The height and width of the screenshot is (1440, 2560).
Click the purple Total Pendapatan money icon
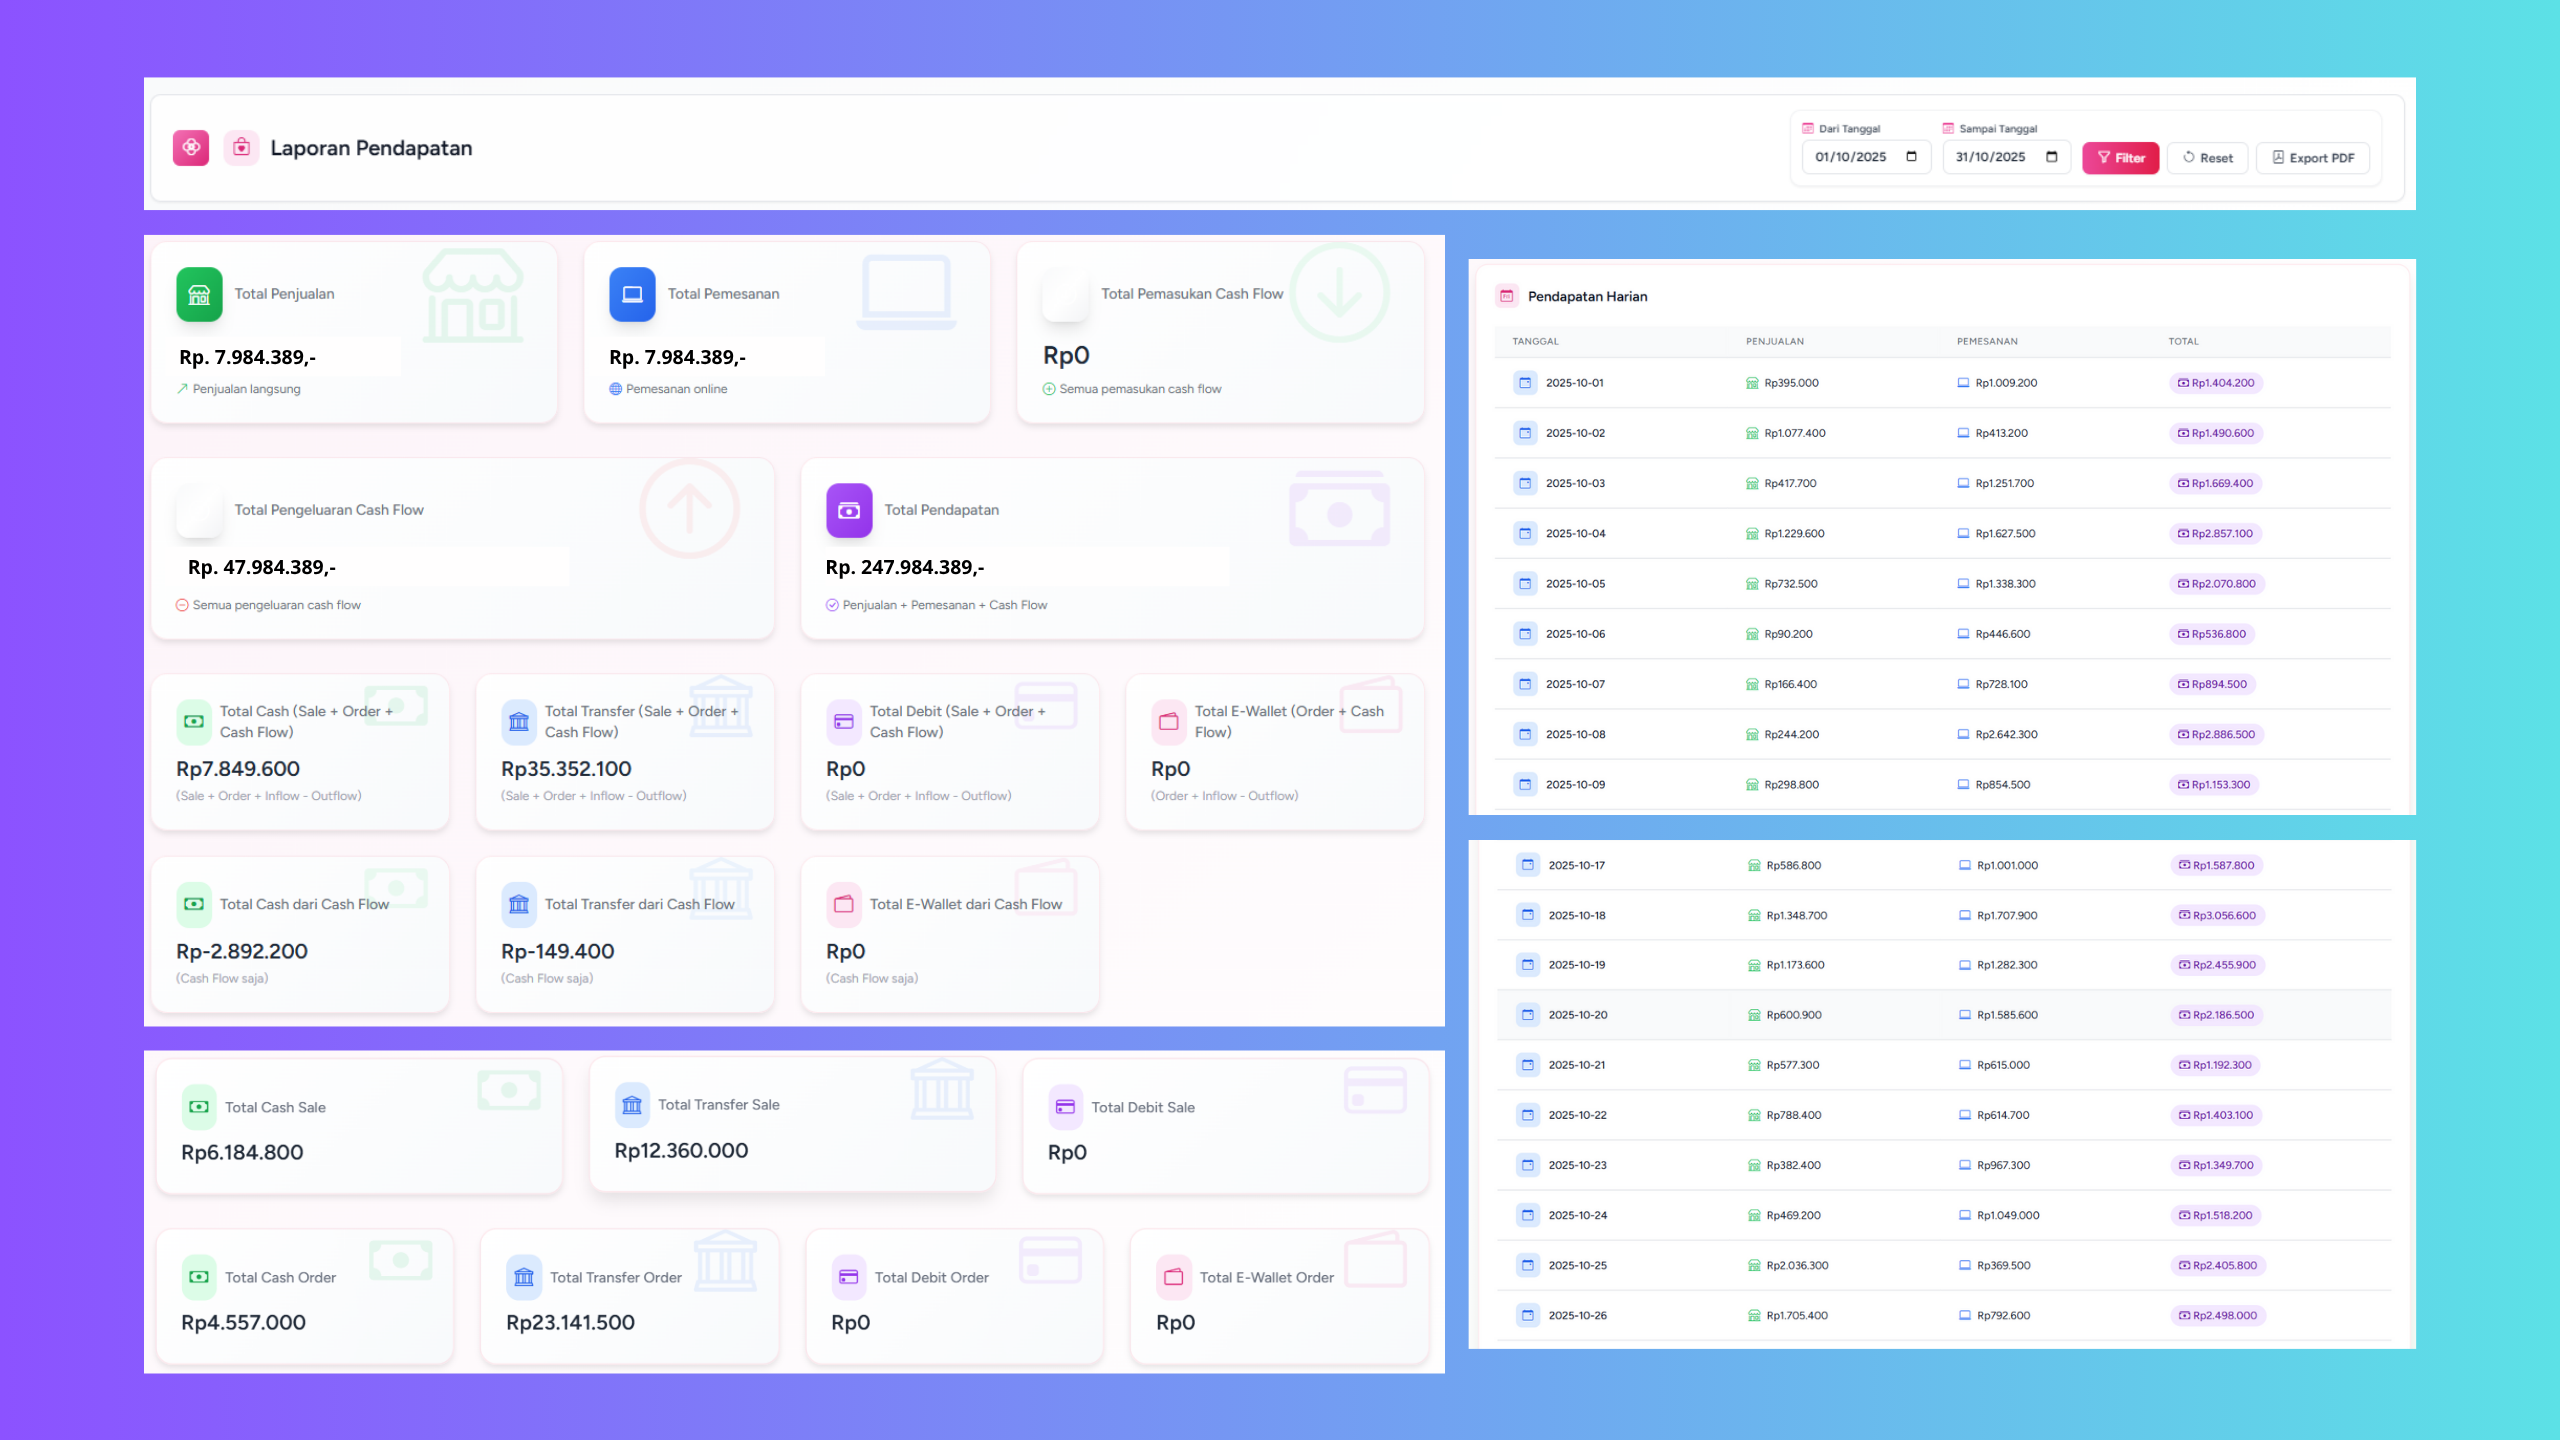[848, 510]
